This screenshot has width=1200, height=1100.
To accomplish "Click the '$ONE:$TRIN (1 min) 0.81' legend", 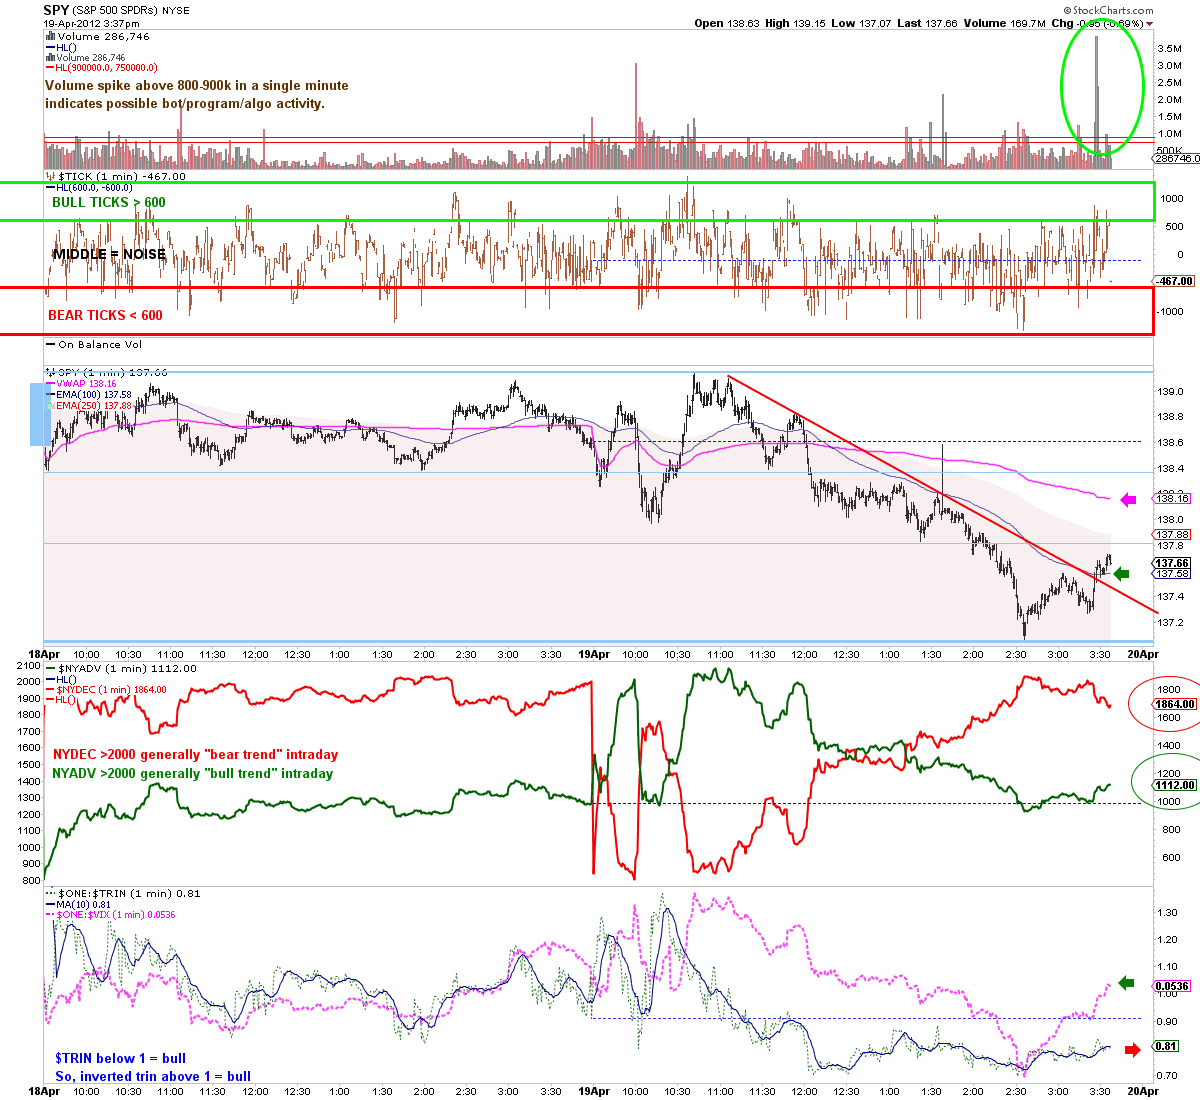I will (123, 893).
